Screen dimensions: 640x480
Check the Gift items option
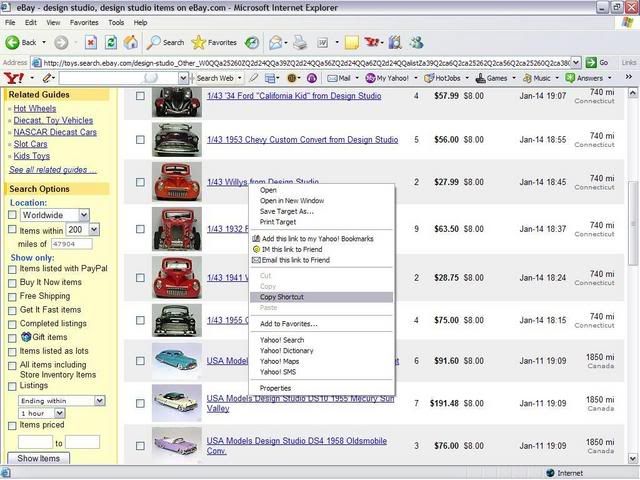point(12,338)
